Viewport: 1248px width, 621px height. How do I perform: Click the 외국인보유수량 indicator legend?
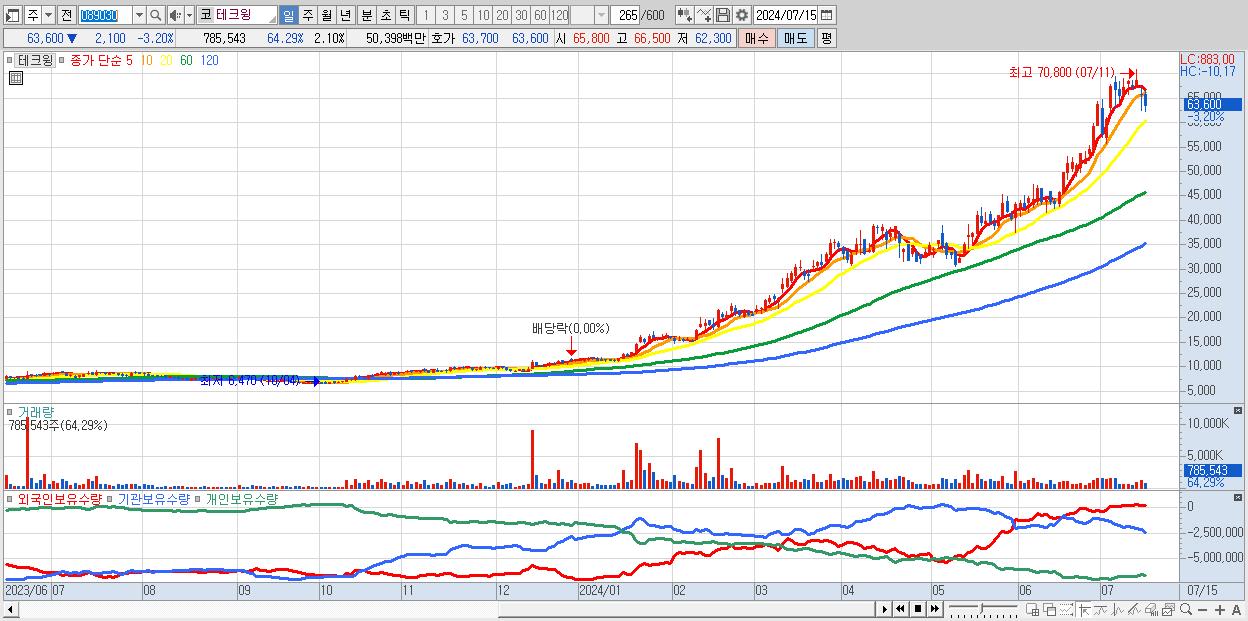(x=60, y=498)
